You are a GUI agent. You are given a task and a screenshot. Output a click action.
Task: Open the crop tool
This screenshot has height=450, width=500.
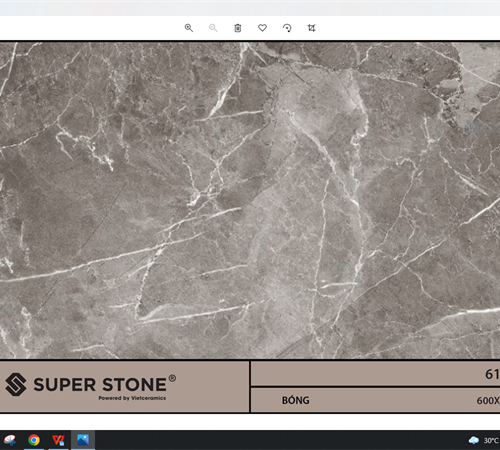click(311, 28)
